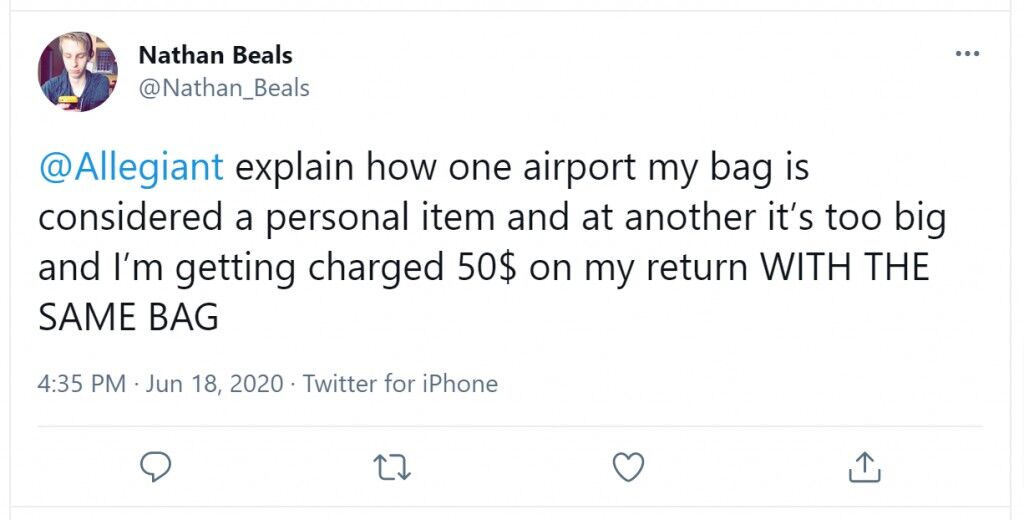Open the three-dot more options menu

(967, 54)
